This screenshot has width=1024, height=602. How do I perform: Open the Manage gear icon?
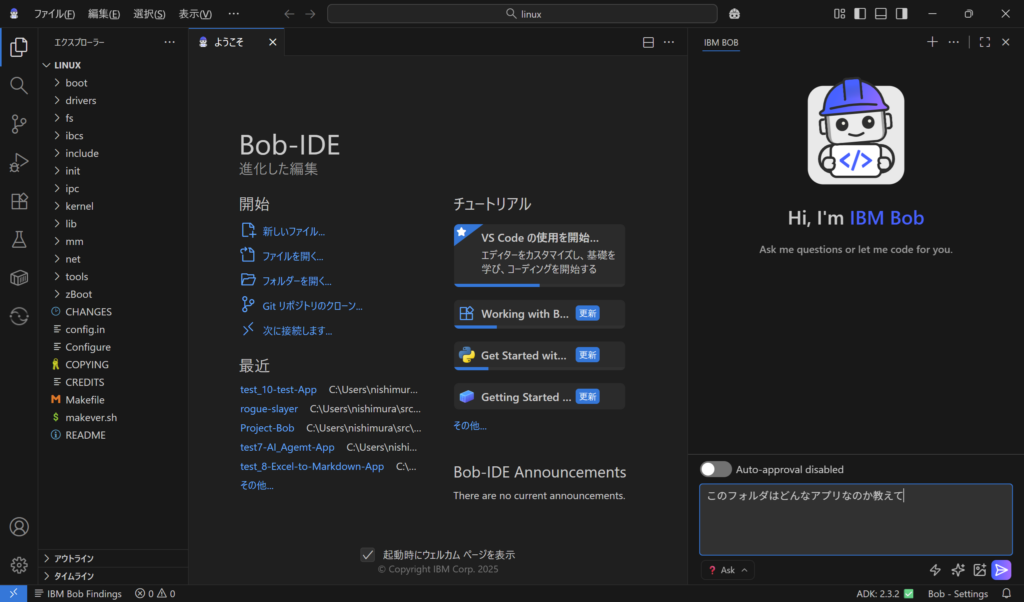point(18,565)
